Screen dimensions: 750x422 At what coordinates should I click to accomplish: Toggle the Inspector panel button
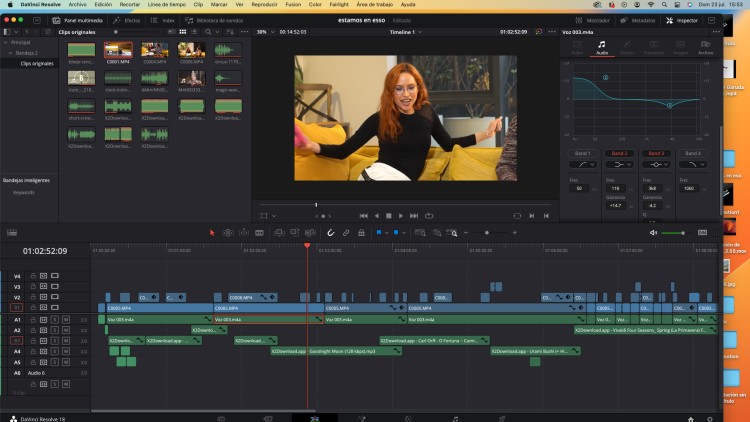click(x=682, y=21)
